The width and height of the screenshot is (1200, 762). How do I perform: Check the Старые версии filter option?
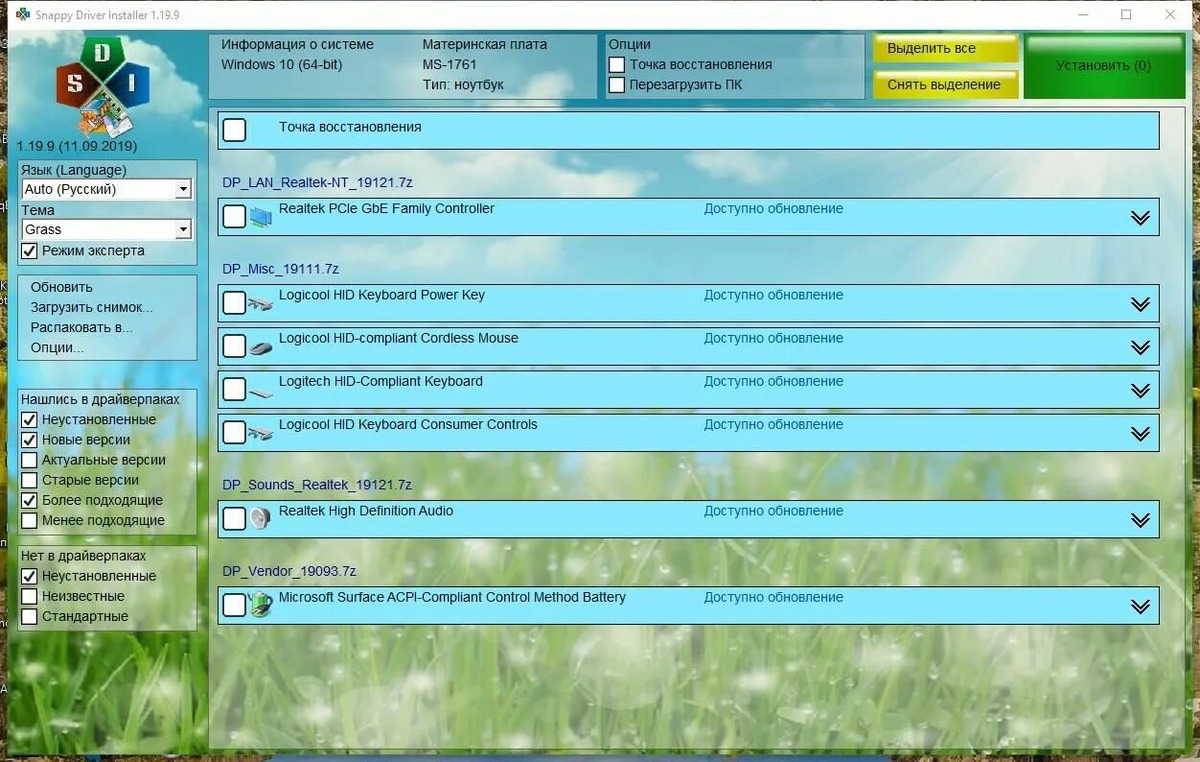coord(30,480)
